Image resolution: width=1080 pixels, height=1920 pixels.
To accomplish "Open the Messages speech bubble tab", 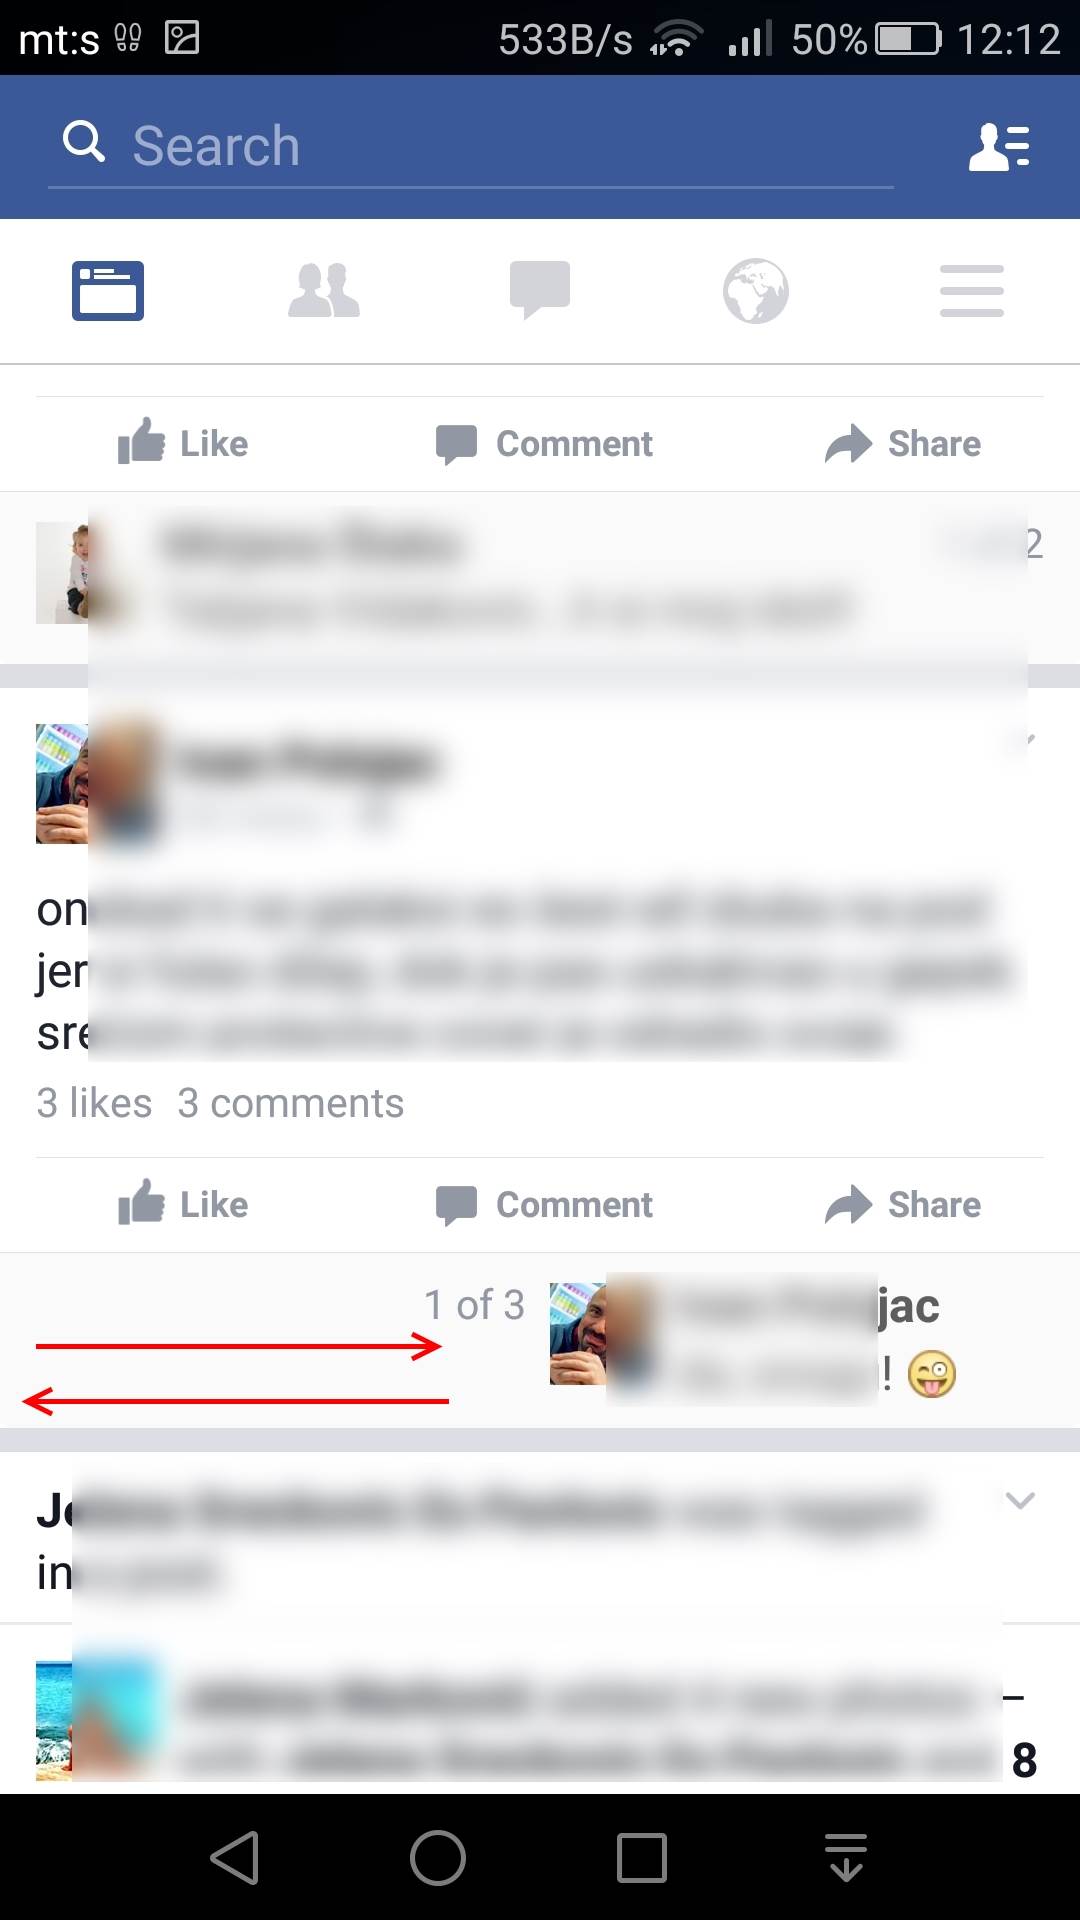I will (540, 291).
